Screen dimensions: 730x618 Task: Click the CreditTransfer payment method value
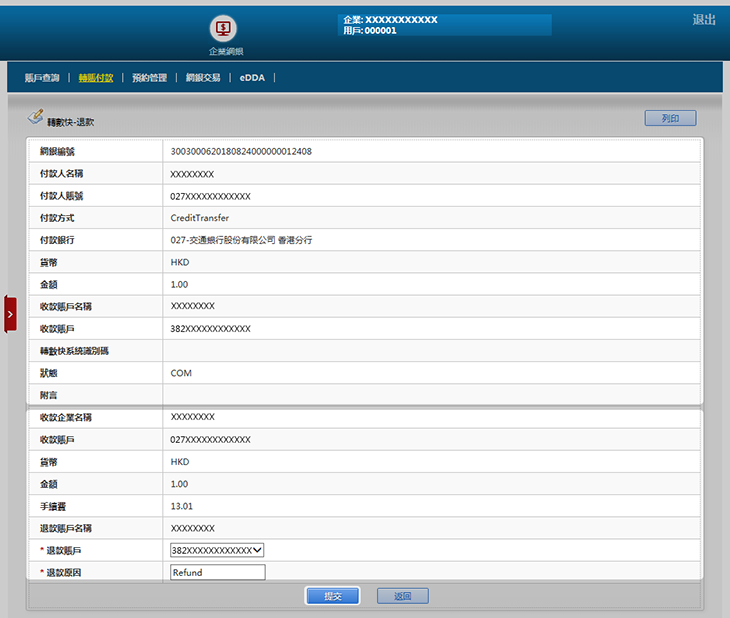(x=200, y=218)
